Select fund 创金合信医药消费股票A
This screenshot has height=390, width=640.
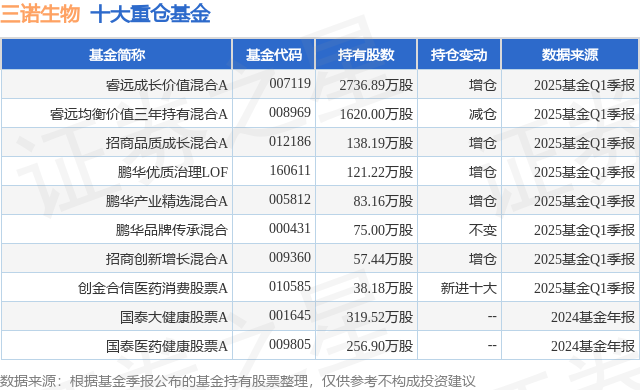pyautogui.click(x=153, y=288)
